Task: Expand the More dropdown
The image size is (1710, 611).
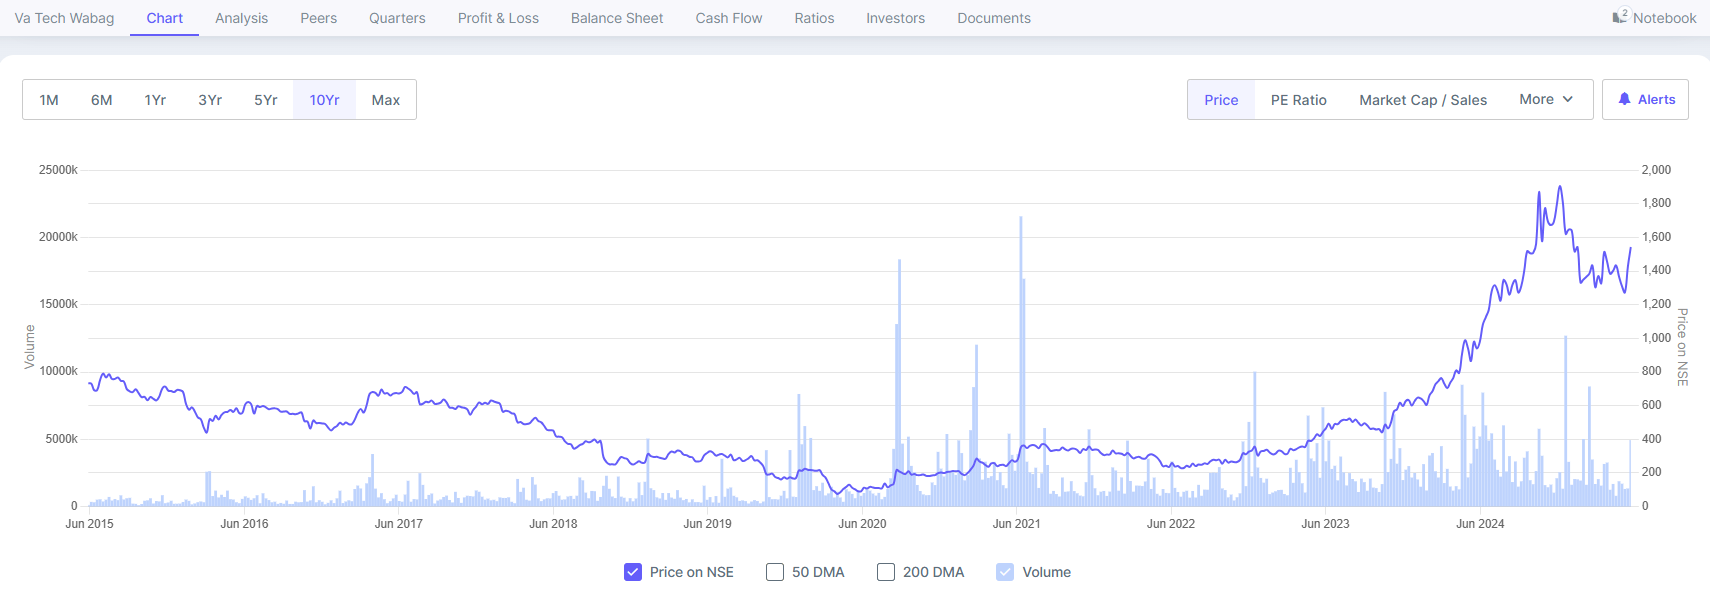Action: (x=1545, y=99)
